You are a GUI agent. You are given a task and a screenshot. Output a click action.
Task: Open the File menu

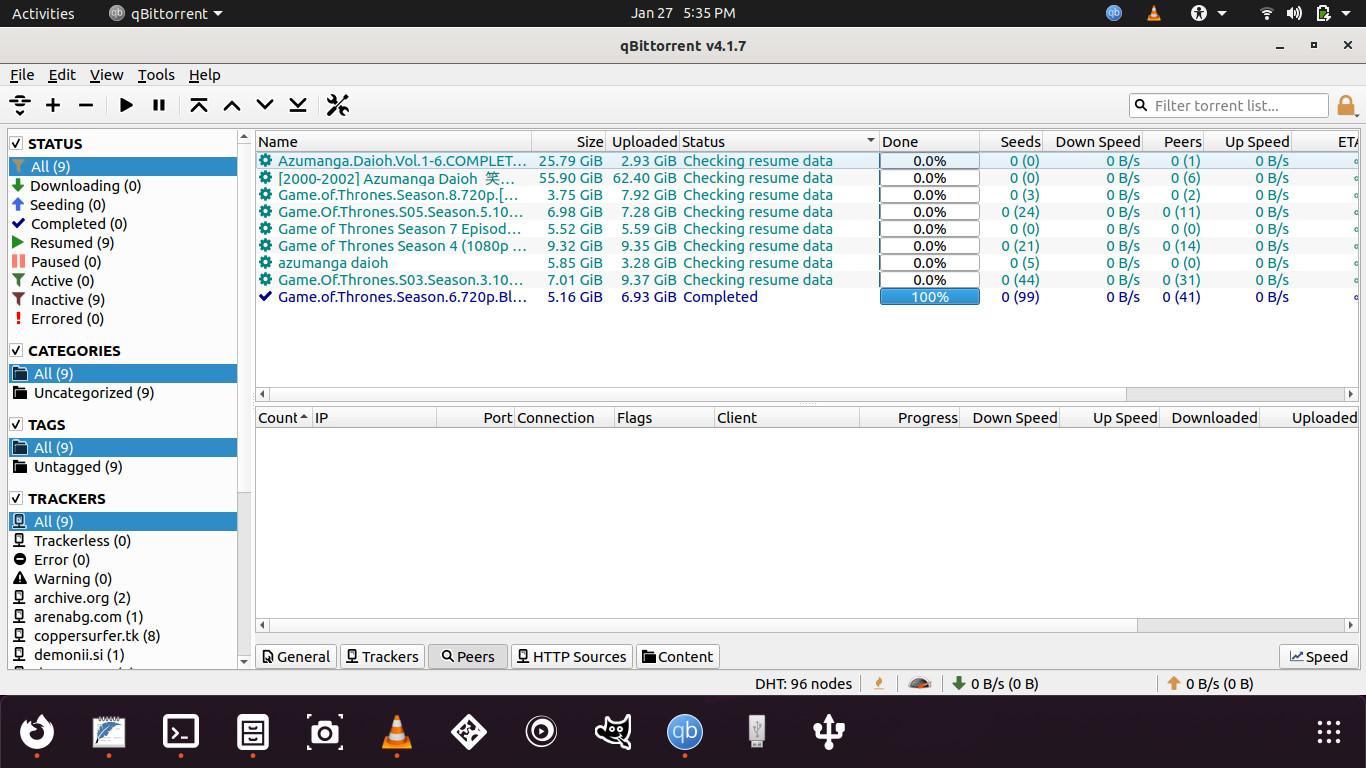click(x=22, y=75)
